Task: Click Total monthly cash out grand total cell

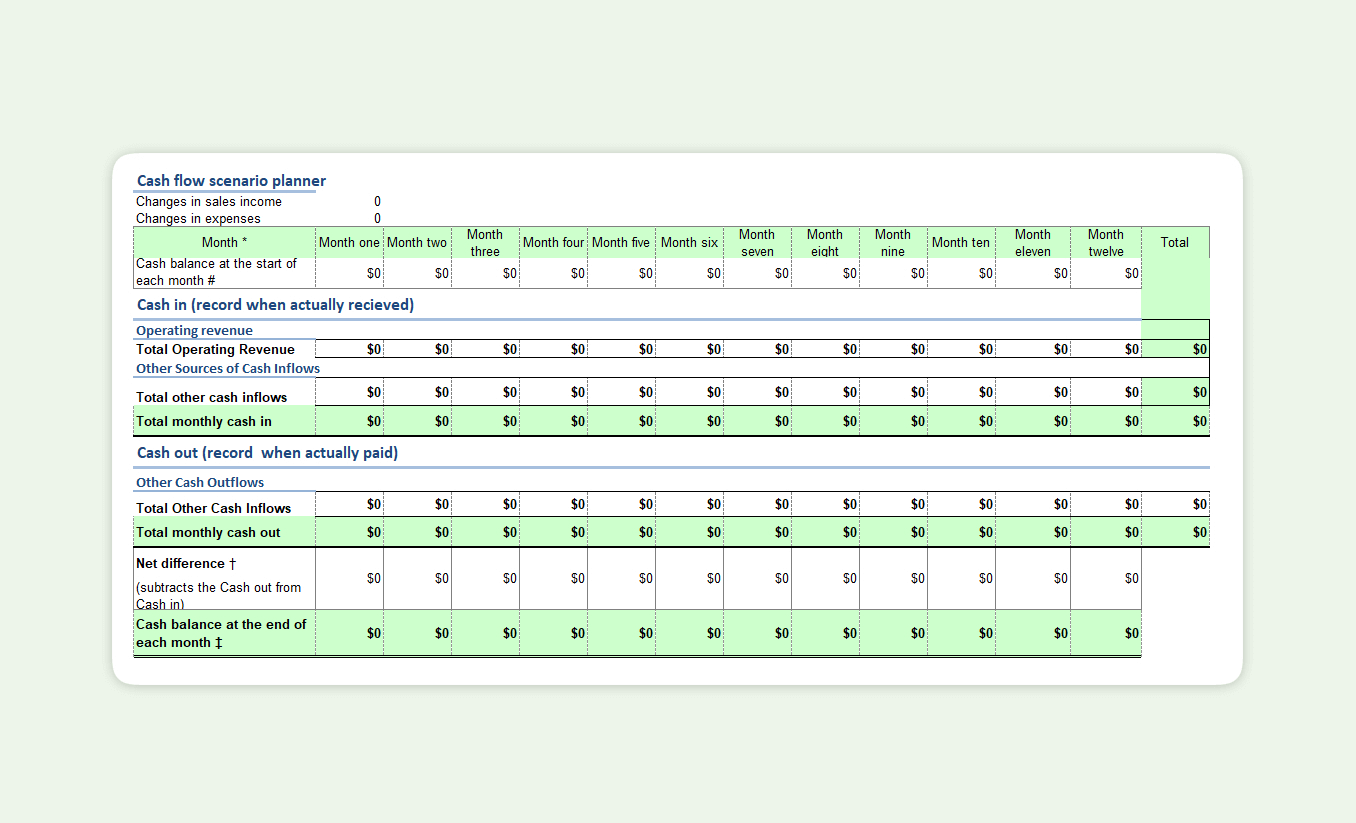Action: click(x=1175, y=533)
